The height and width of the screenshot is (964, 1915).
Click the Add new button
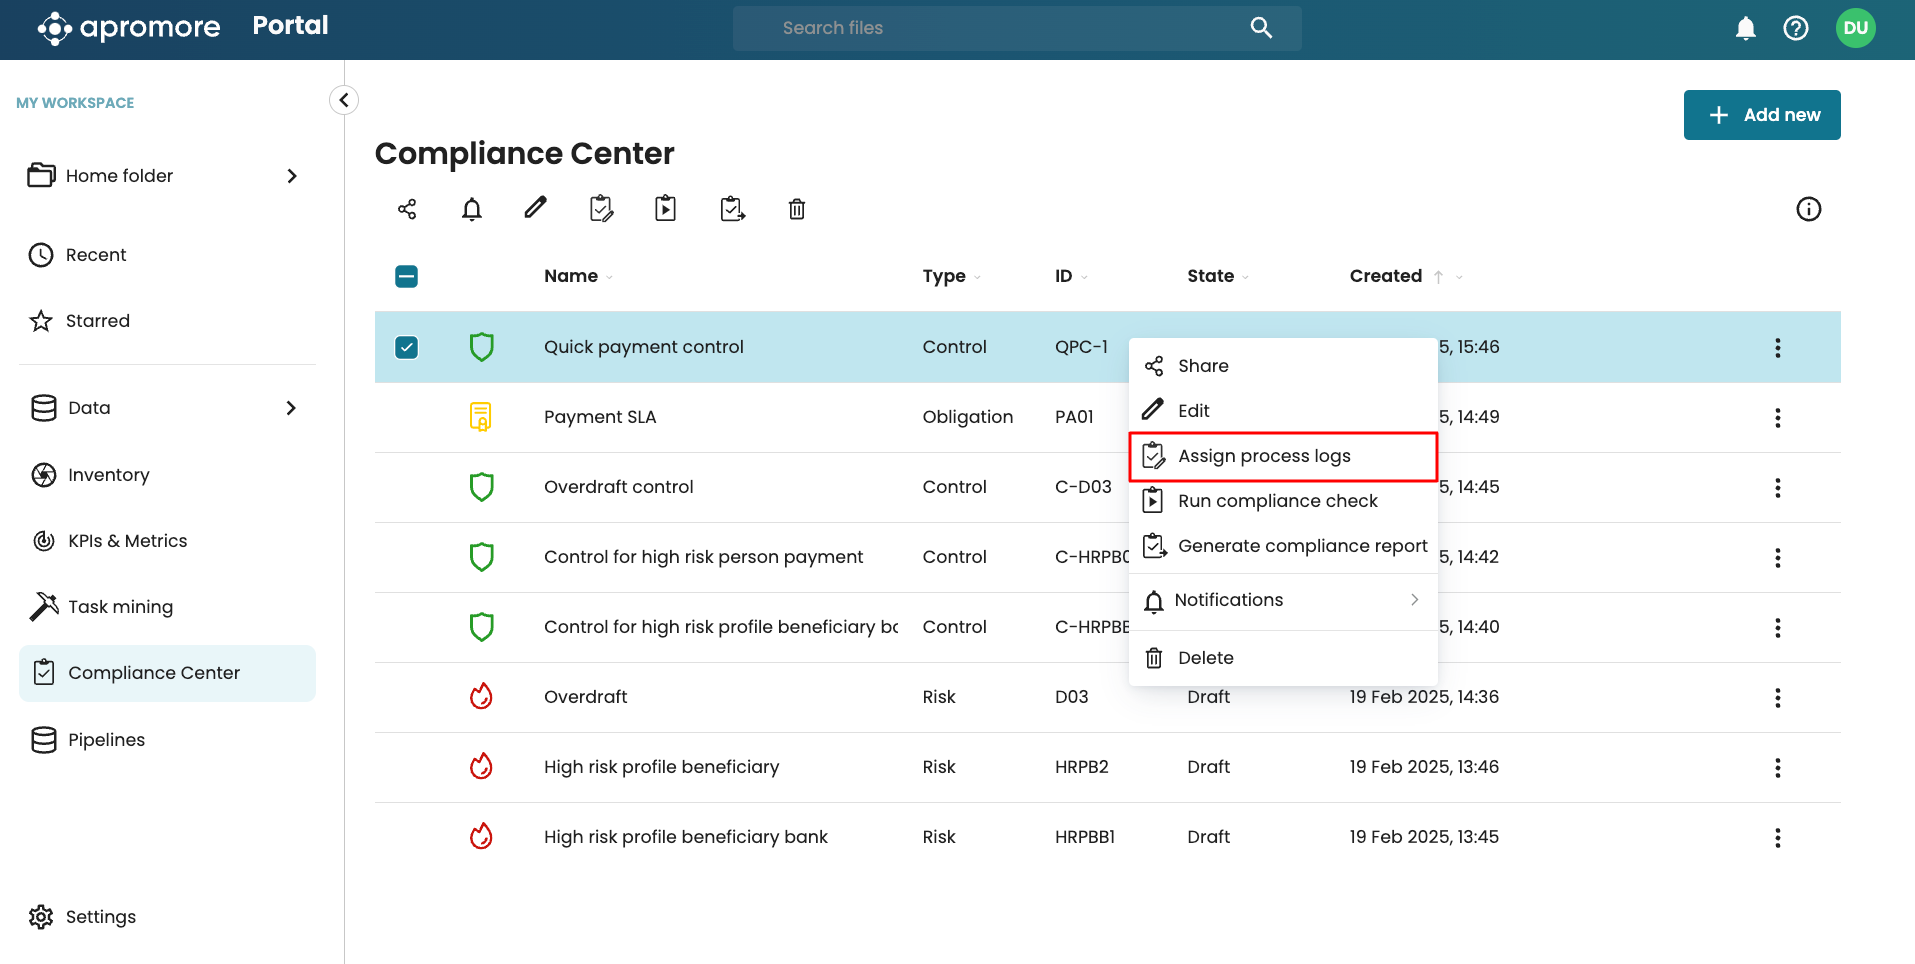[1762, 115]
